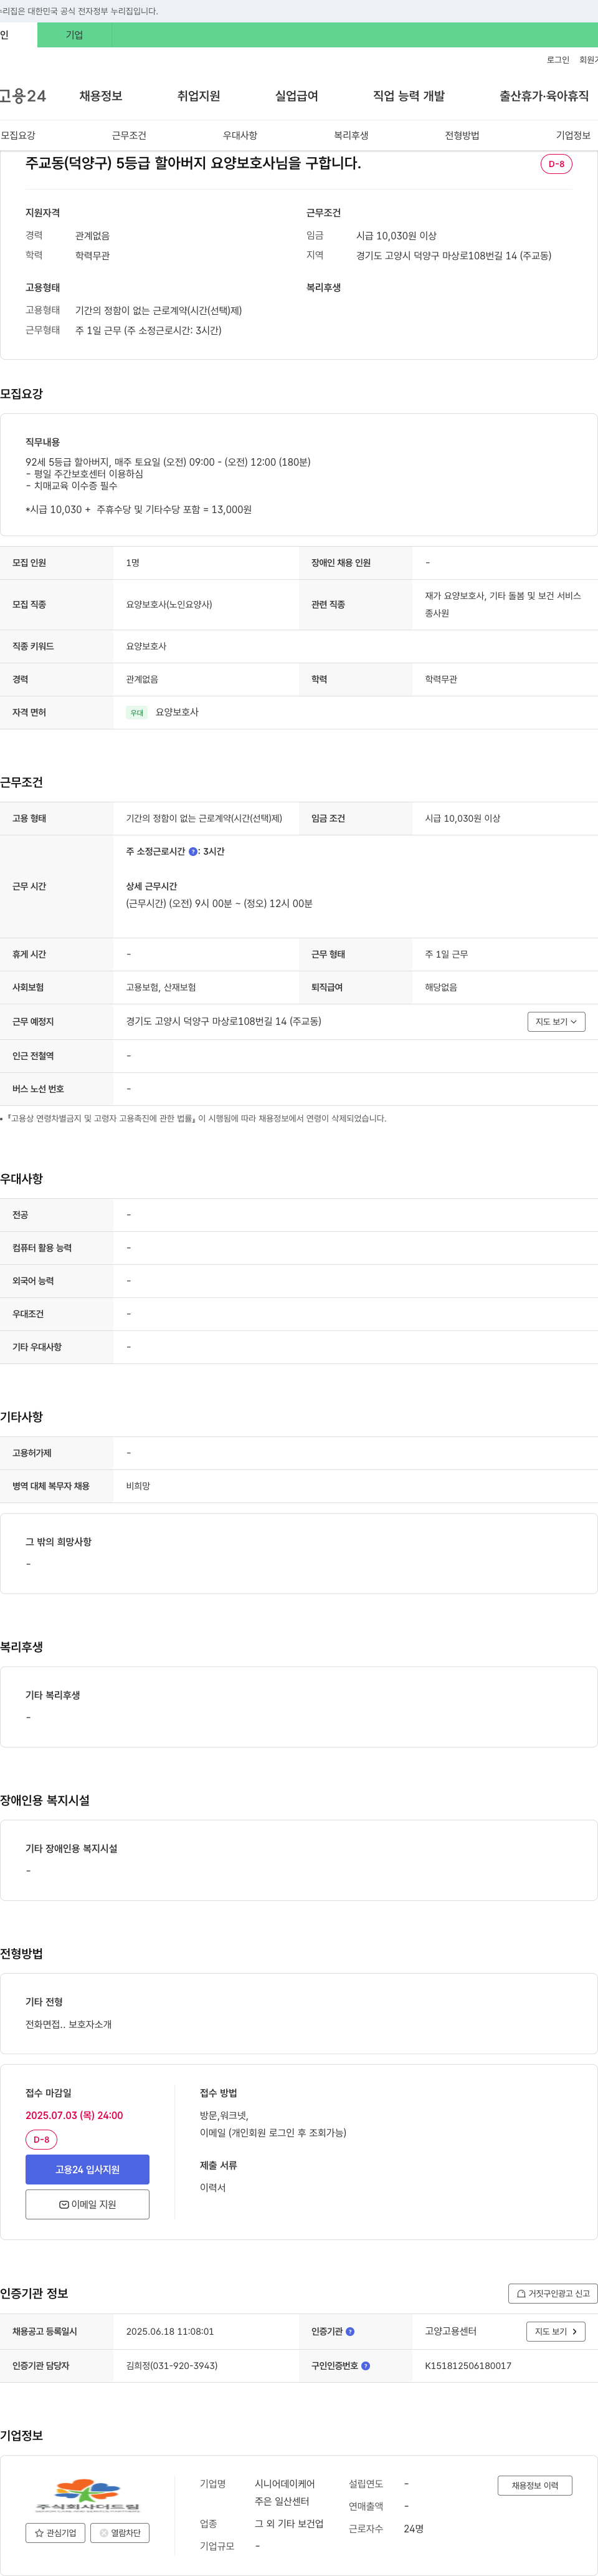Jump to 근무조건 section tab
Screen dimensions: 598x2576
click(x=129, y=135)
